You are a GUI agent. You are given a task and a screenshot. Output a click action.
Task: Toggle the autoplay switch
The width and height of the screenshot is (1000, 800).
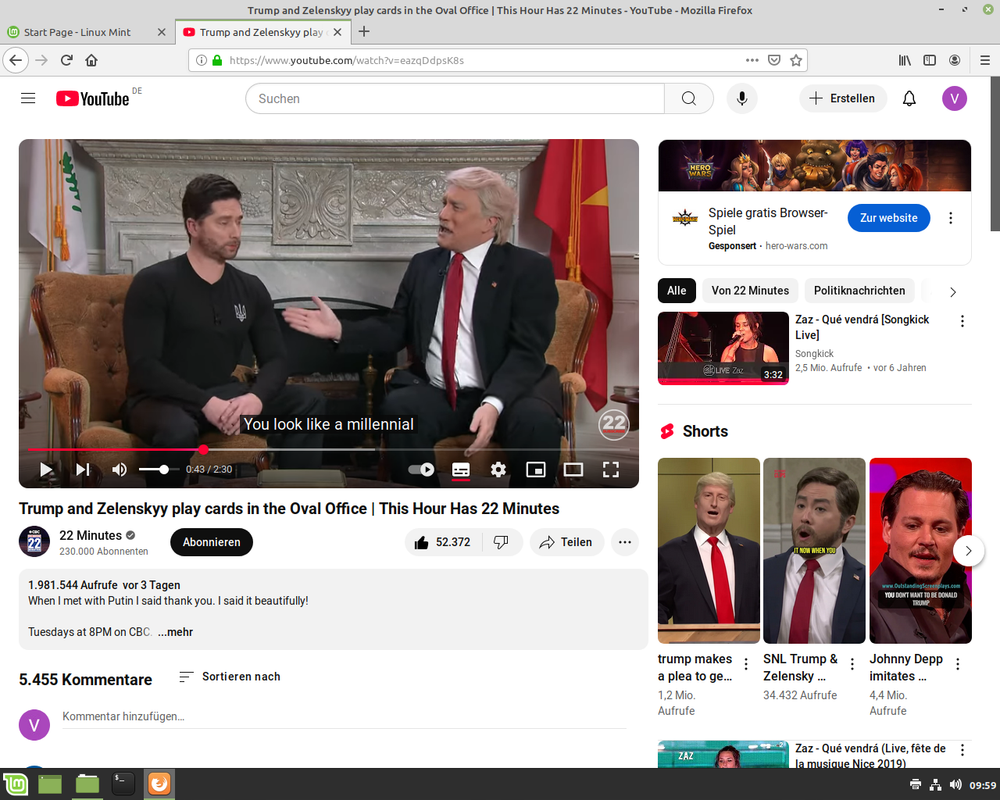coord(422,470)
